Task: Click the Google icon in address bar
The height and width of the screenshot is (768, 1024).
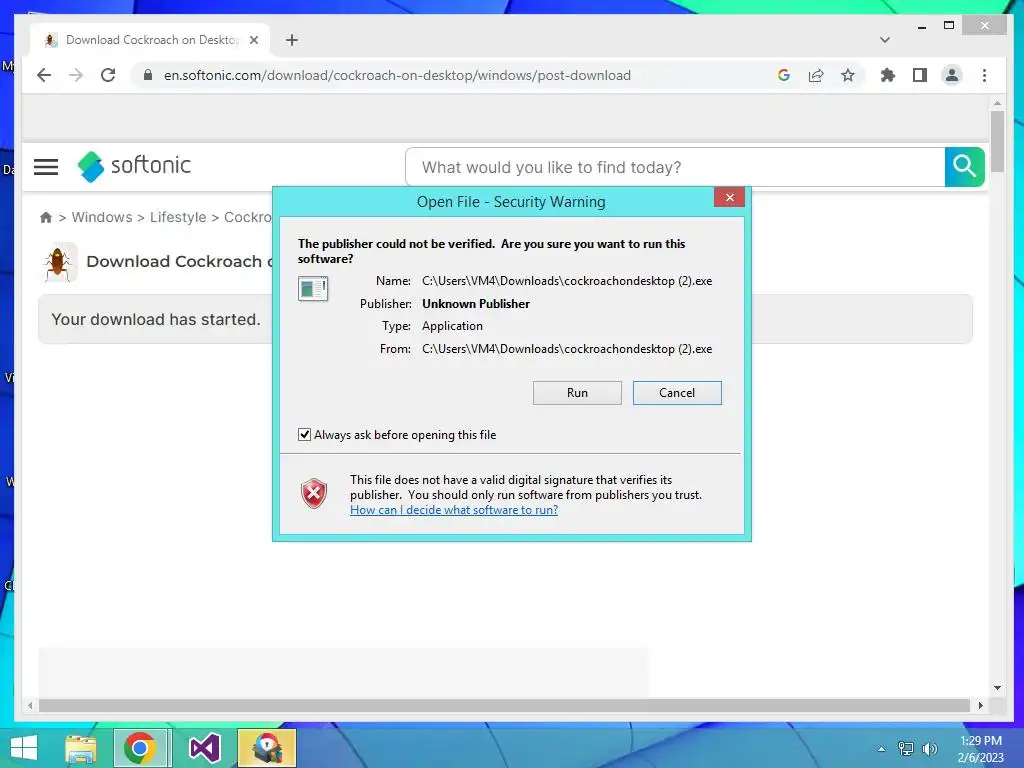Action: 784,75
